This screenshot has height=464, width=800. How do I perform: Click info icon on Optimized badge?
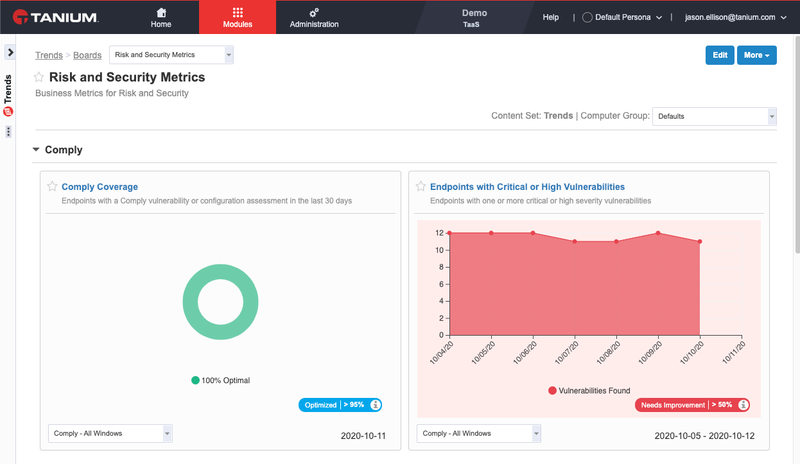(375, 405)
